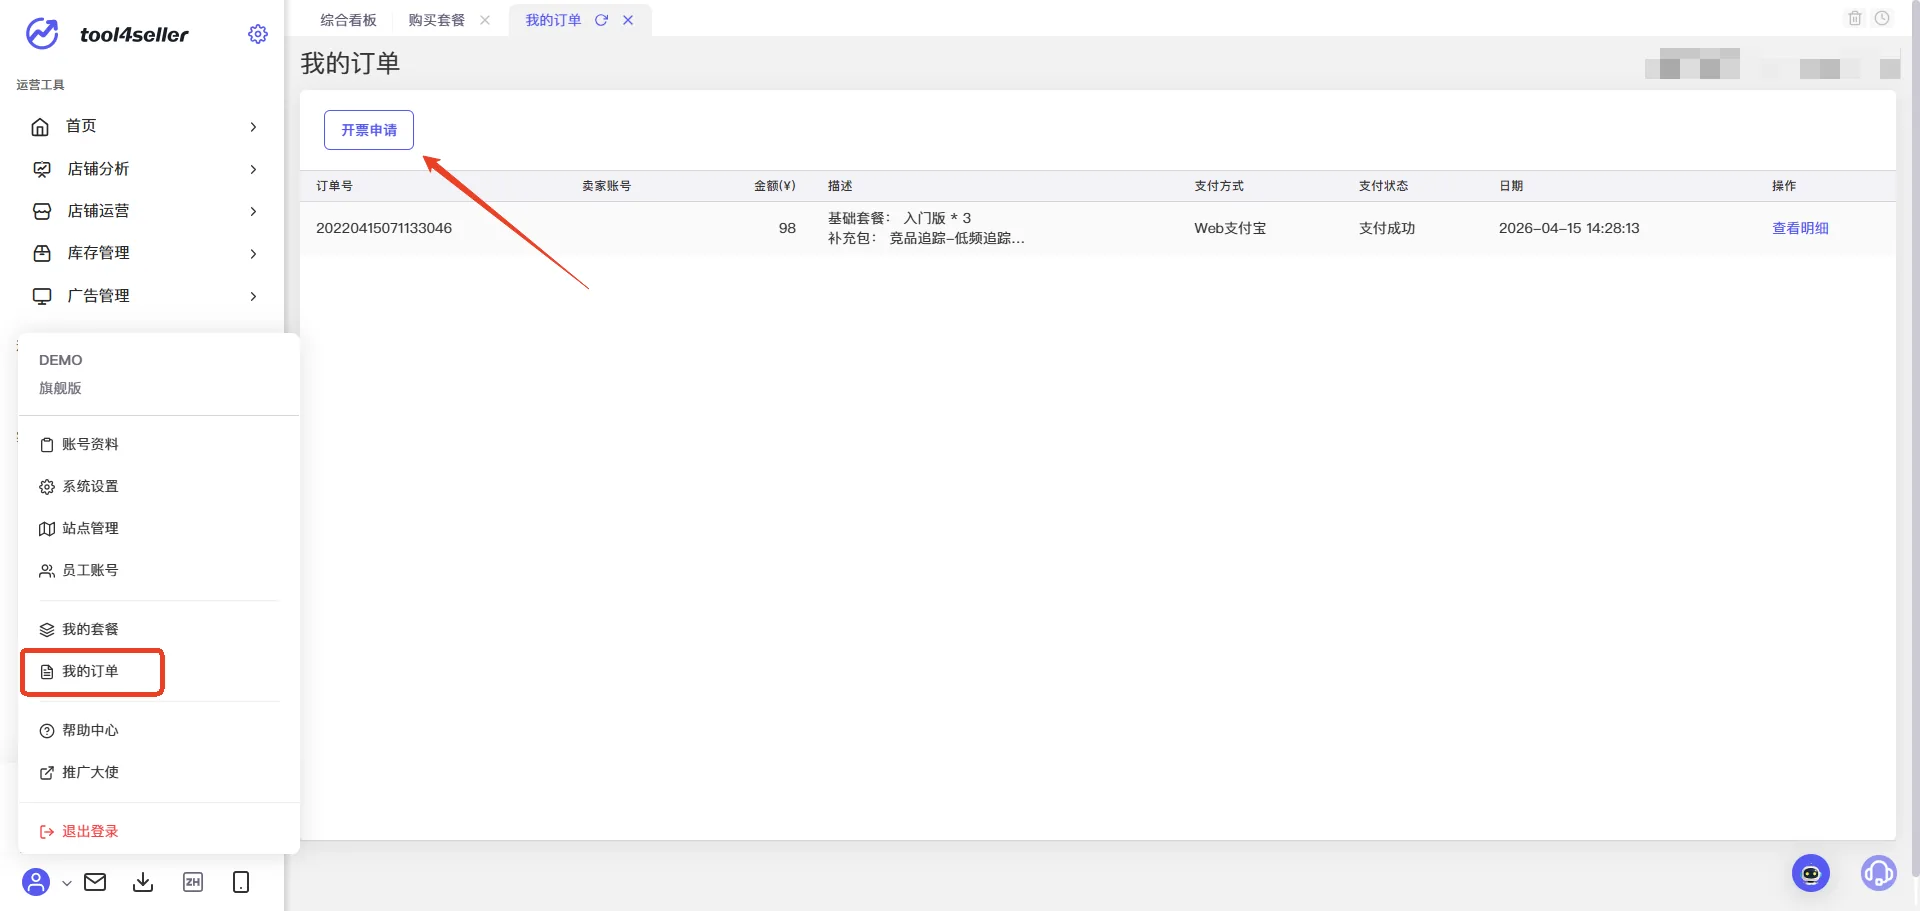Switch to the 购买套餐 tab
Viewport: 1920px width, 911px height.
coord(436,20)
